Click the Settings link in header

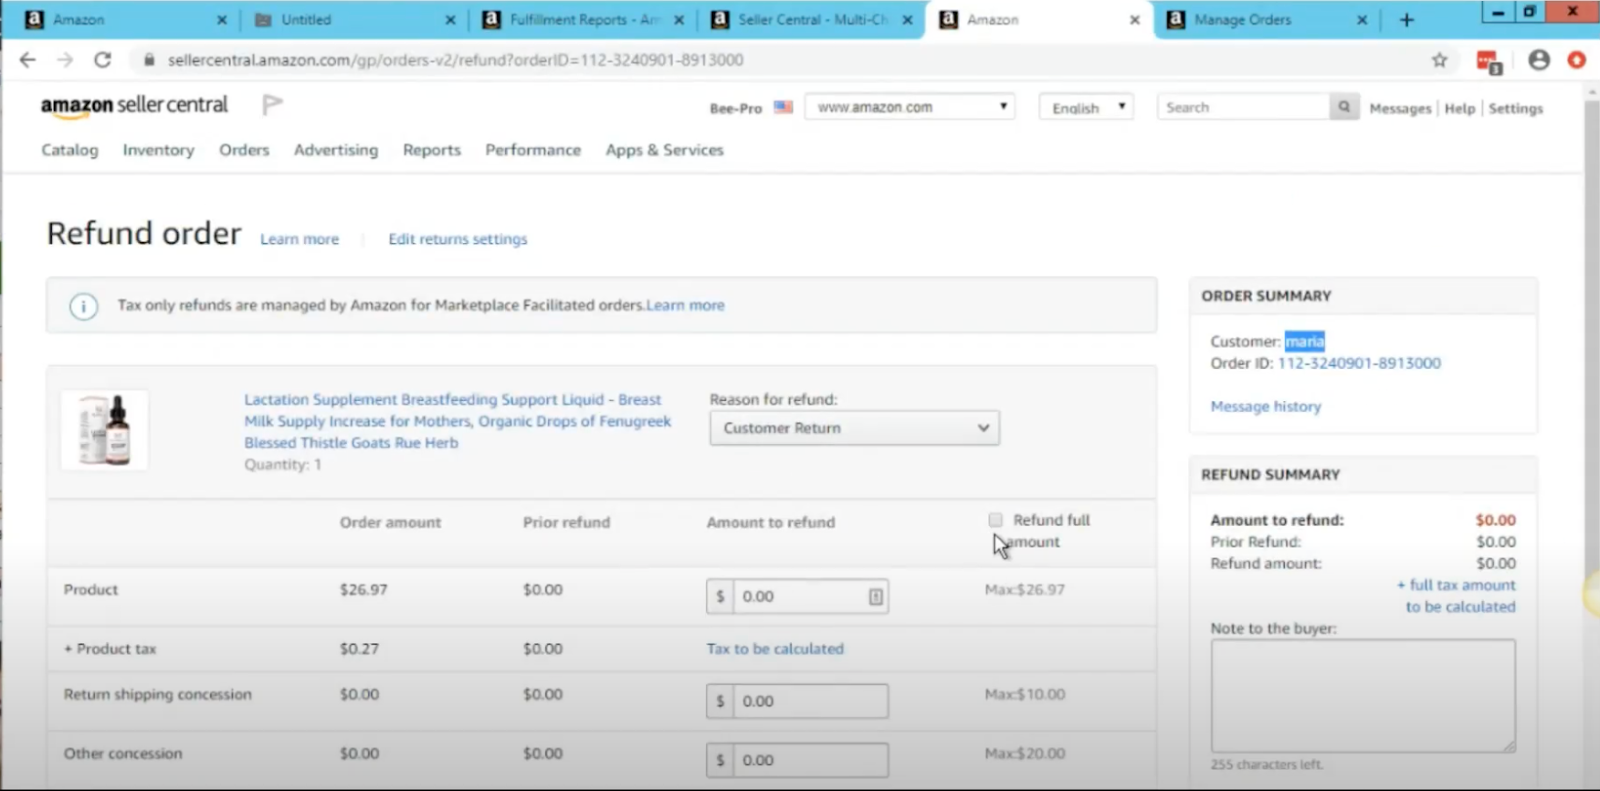click(x=1516, y=108)
